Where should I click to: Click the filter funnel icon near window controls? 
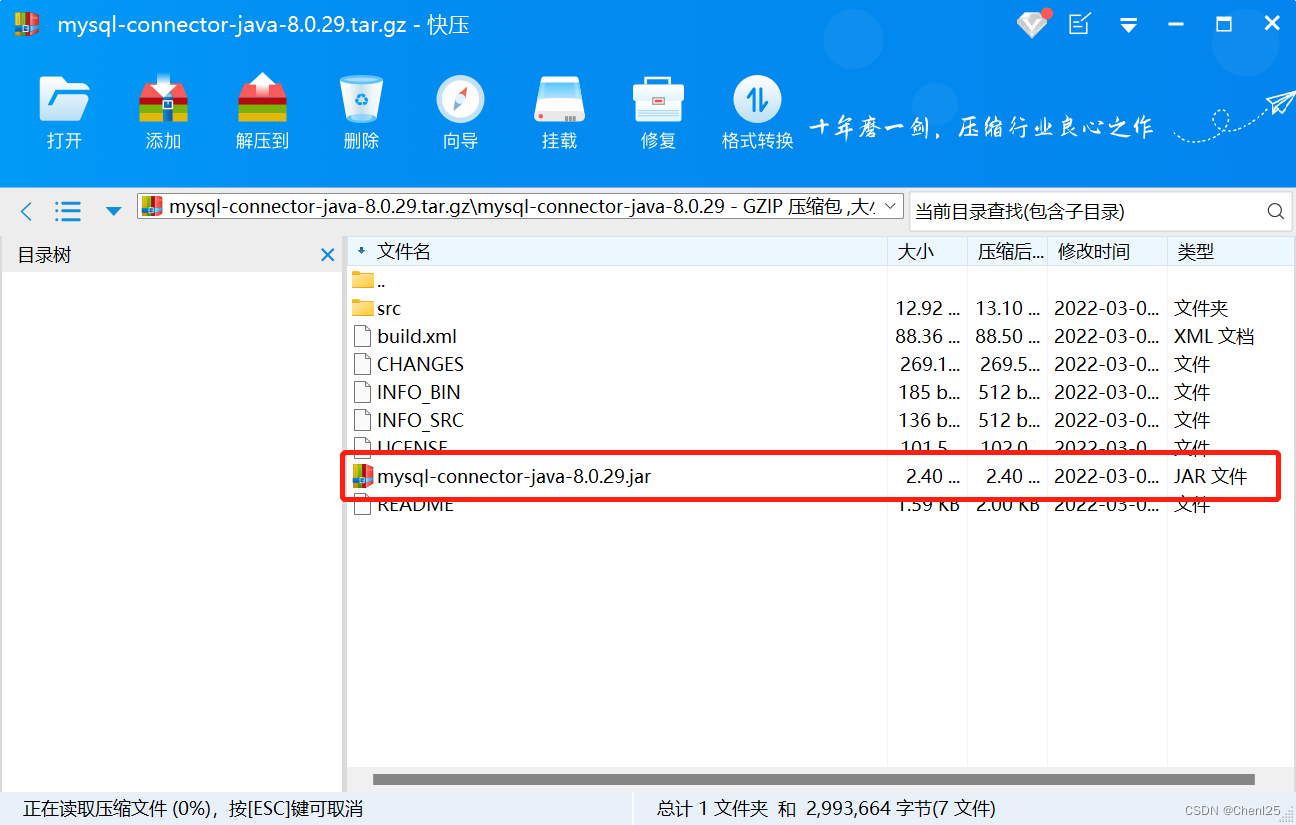(x=1128, y=24)
